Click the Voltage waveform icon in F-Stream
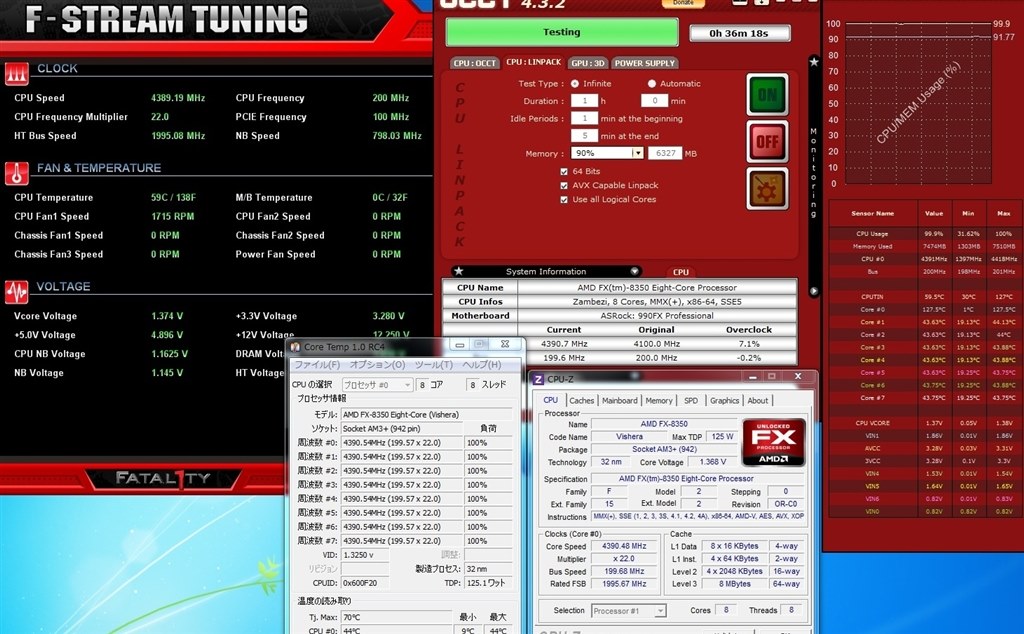This screenshot has width=1024, height=634. tap(16, 292)
